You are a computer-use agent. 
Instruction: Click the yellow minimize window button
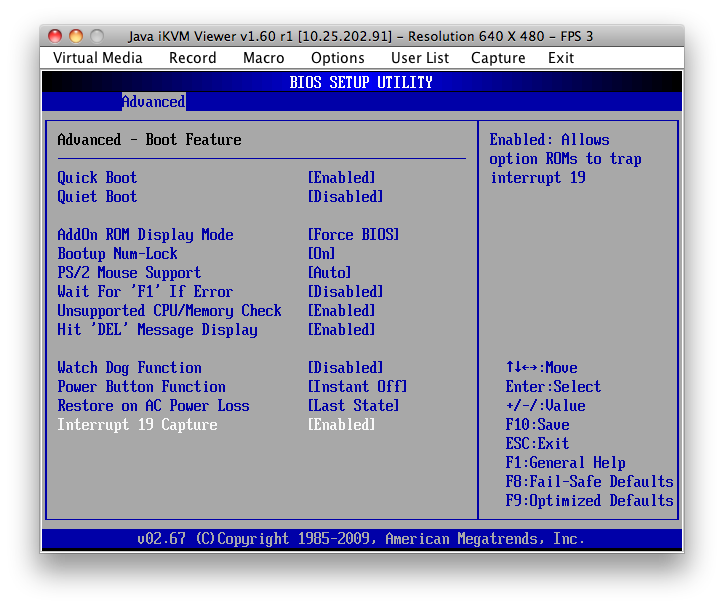(76, 36)
